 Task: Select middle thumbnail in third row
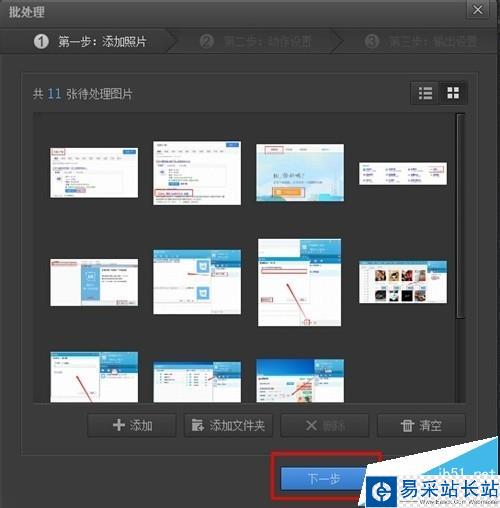[x=197, y=382]
